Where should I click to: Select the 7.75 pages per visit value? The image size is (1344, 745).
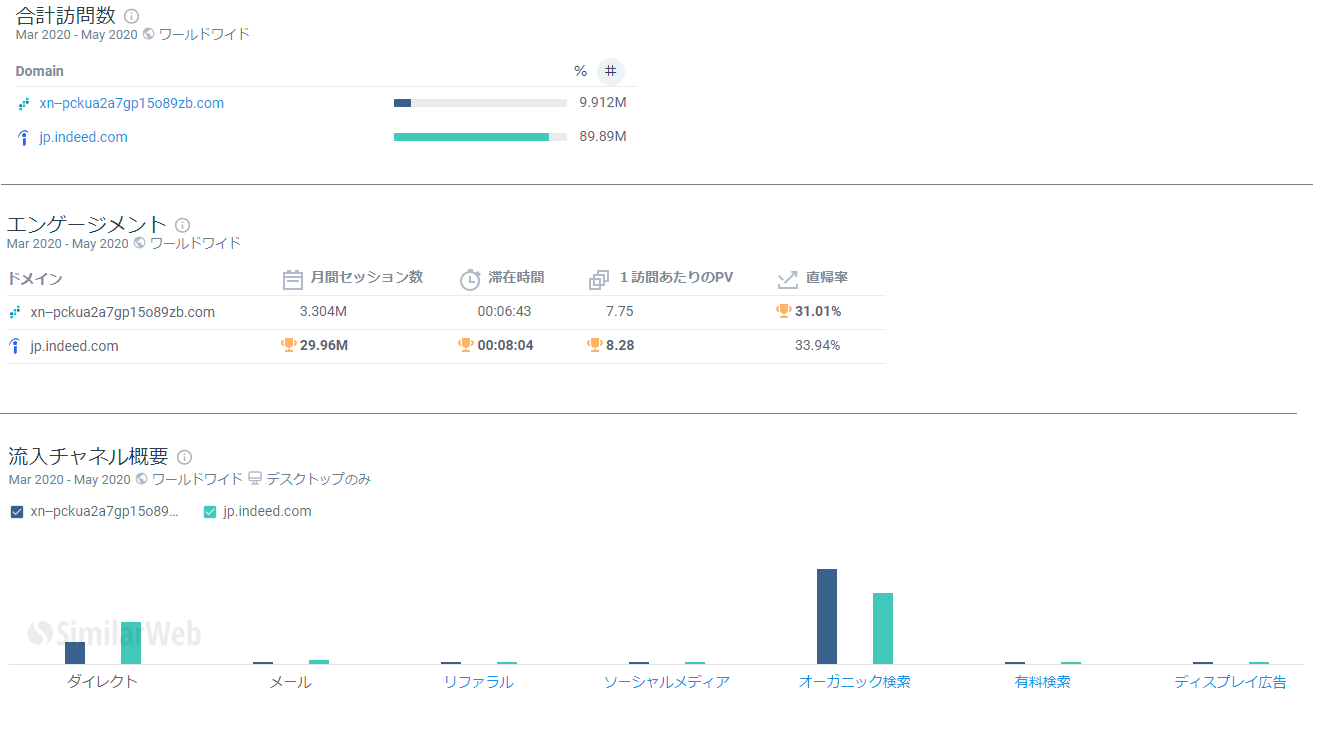pyautogui.click(x=620, y=311)
